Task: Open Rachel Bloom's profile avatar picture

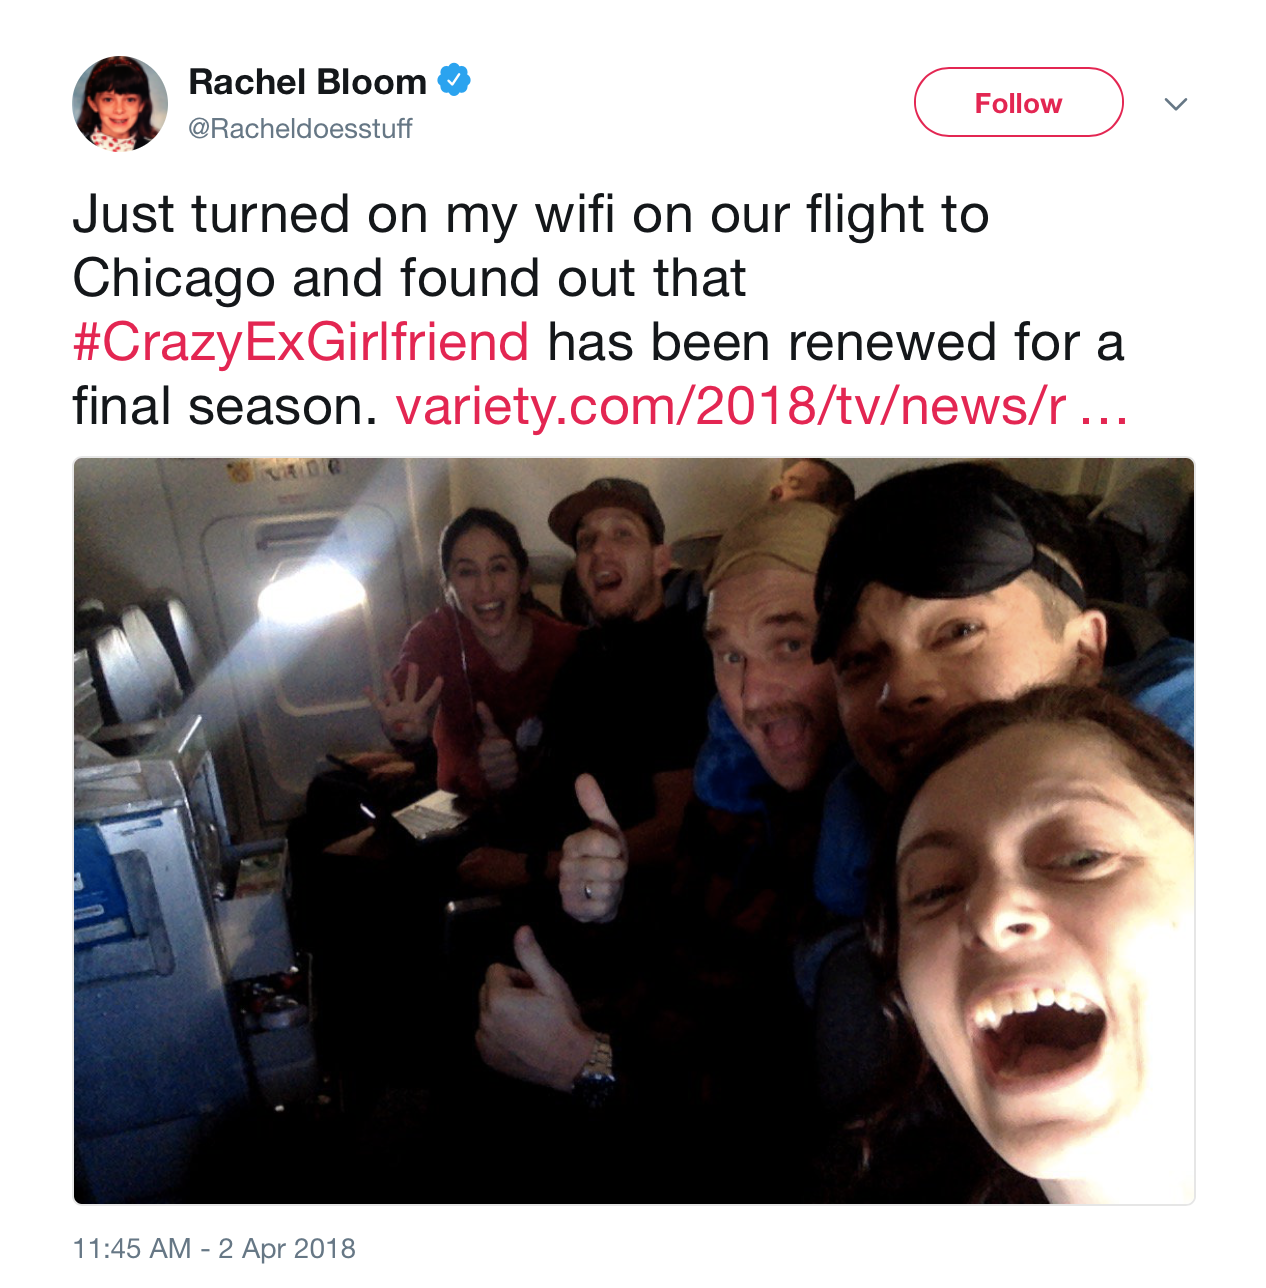Action: coord(120,104)
